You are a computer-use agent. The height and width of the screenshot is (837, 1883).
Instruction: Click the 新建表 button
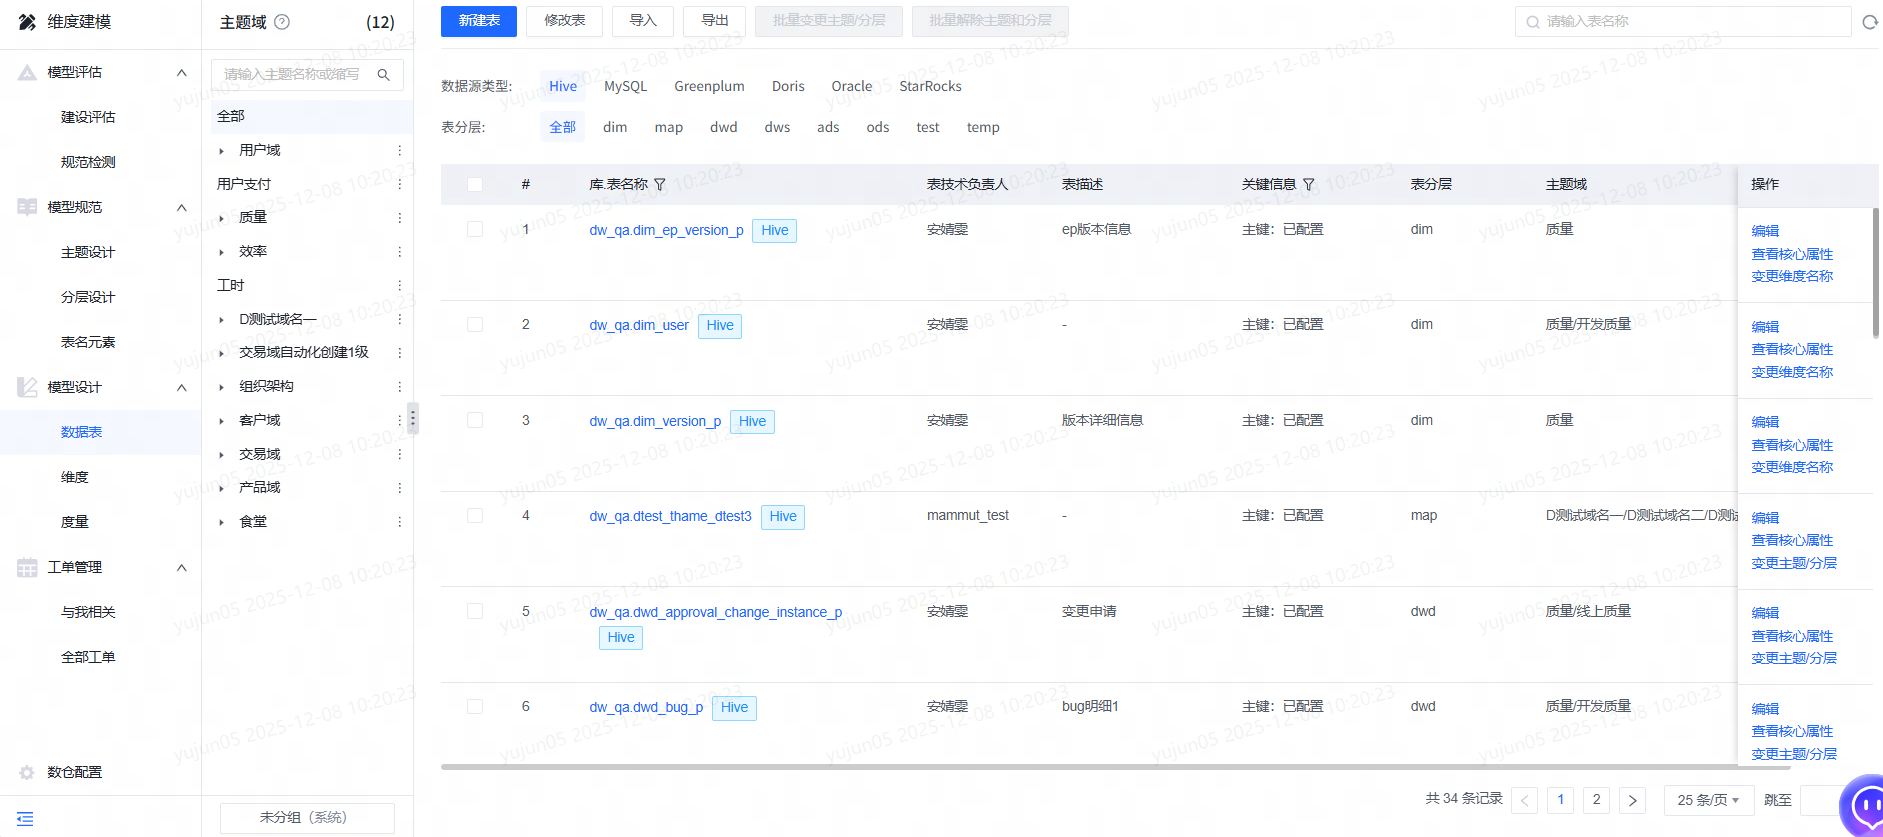tap(479, 21)
